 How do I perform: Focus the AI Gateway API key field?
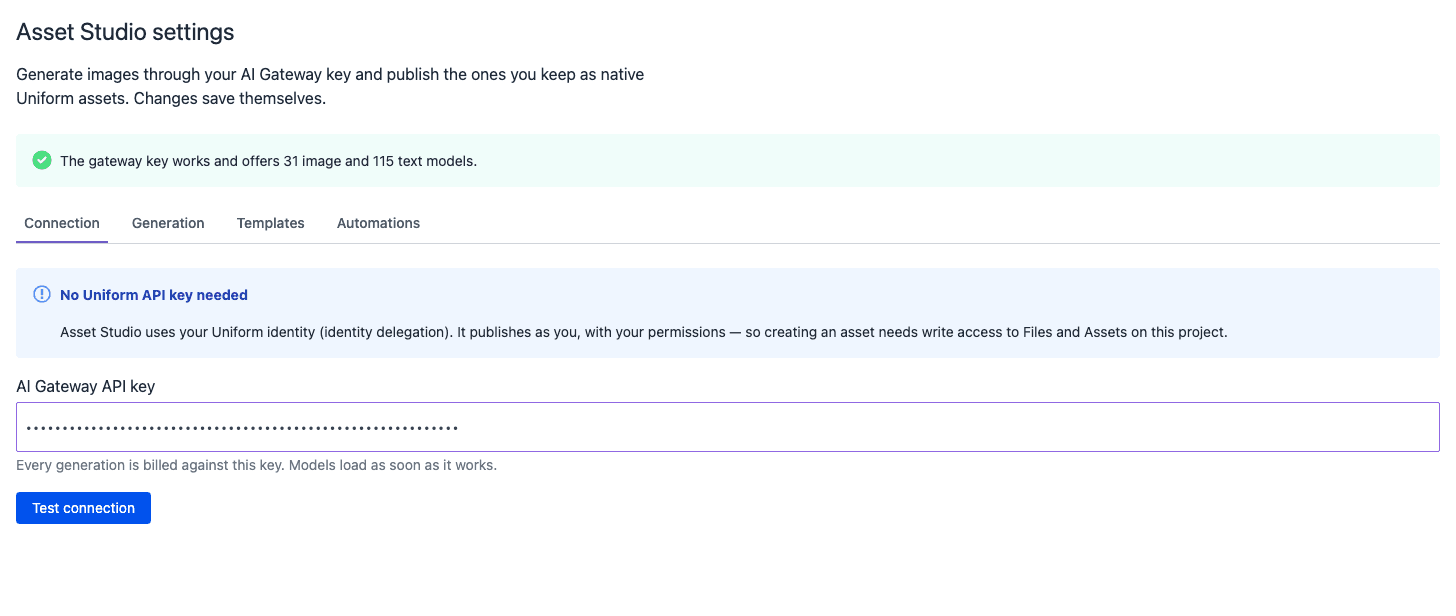(x=728, y=427)
